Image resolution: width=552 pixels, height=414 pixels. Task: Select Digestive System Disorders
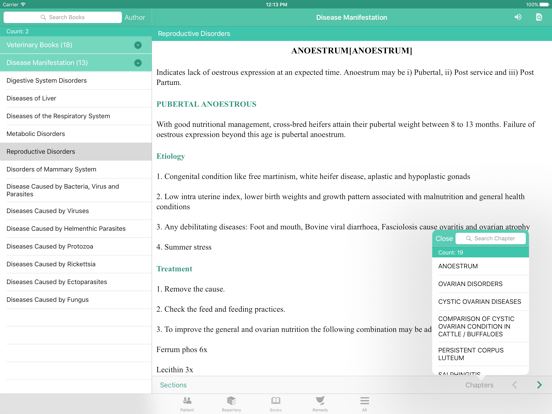click(76, 81)
